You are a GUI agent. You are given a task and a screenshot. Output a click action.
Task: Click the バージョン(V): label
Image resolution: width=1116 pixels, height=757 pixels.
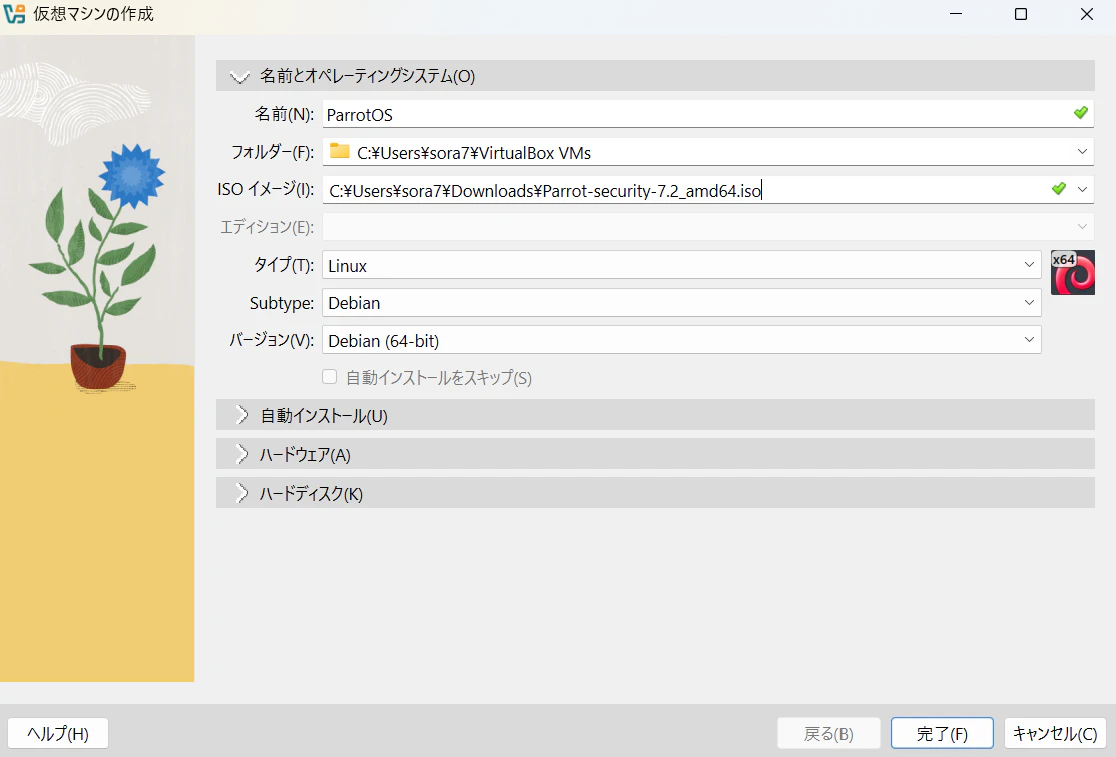click(271, 340)
